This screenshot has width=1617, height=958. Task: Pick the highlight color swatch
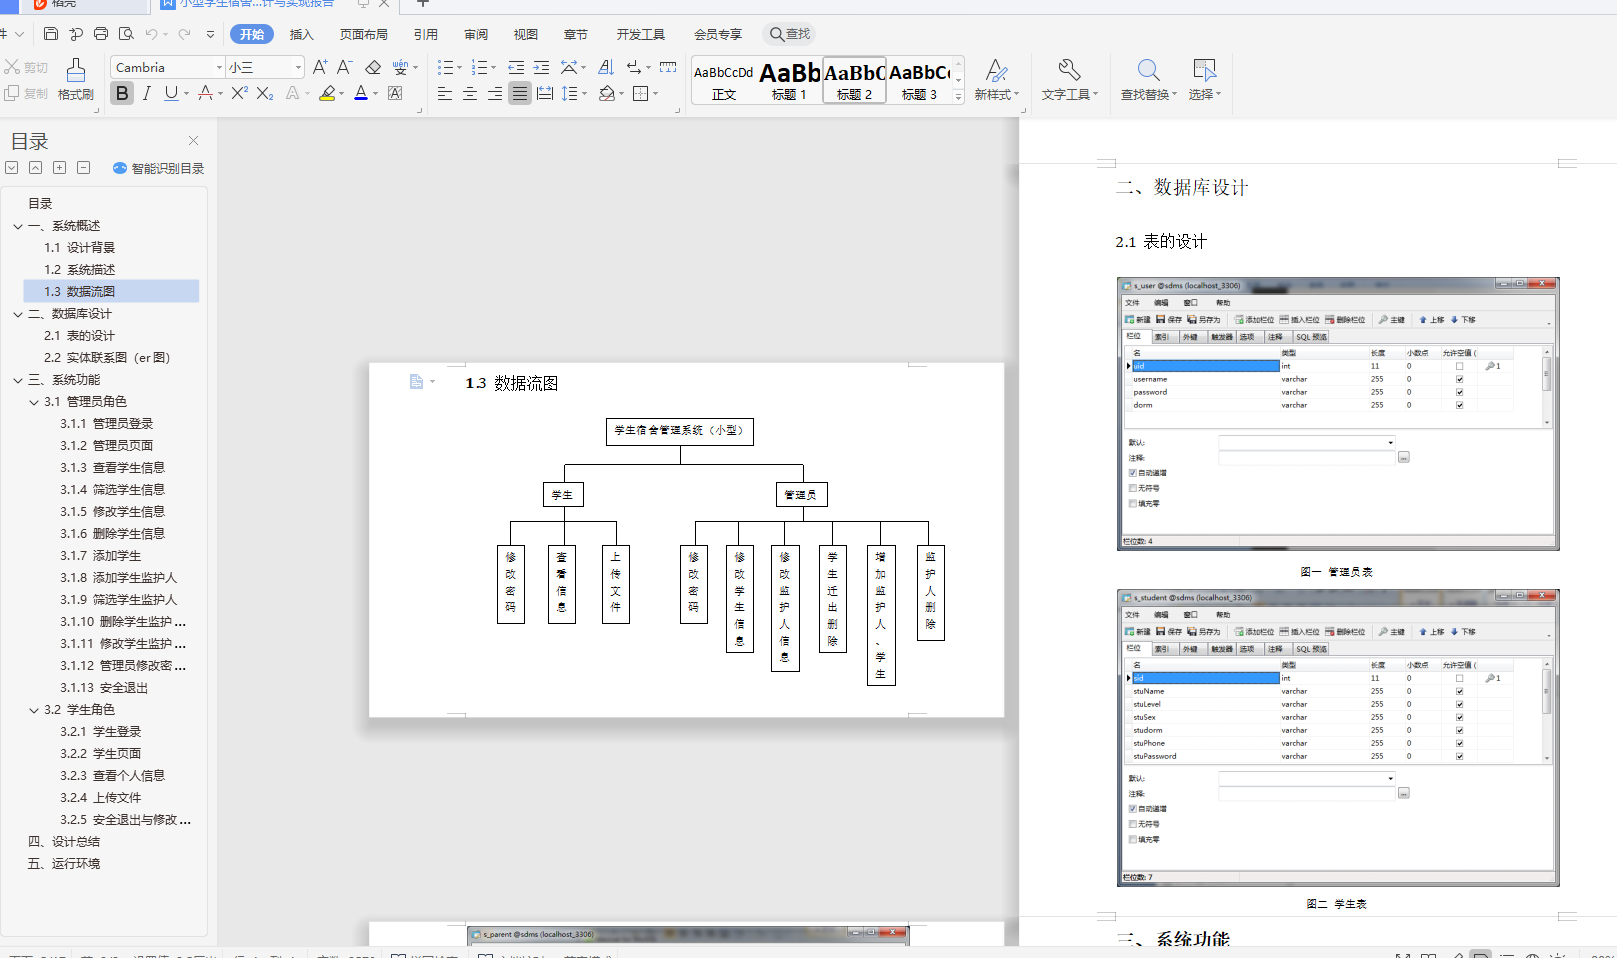tap(327, 93)
